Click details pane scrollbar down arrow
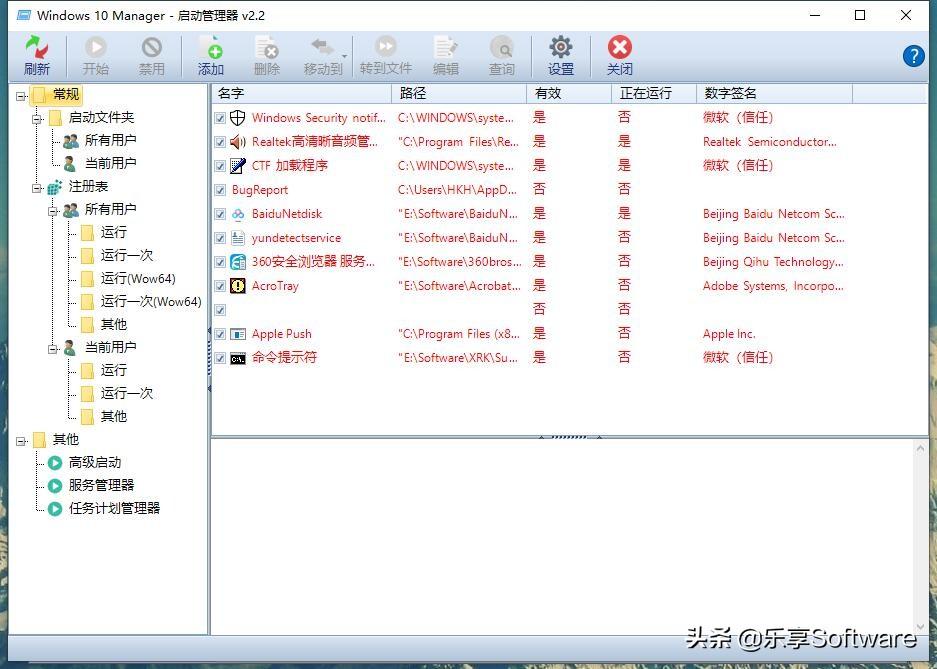 [x=920, y=627]
